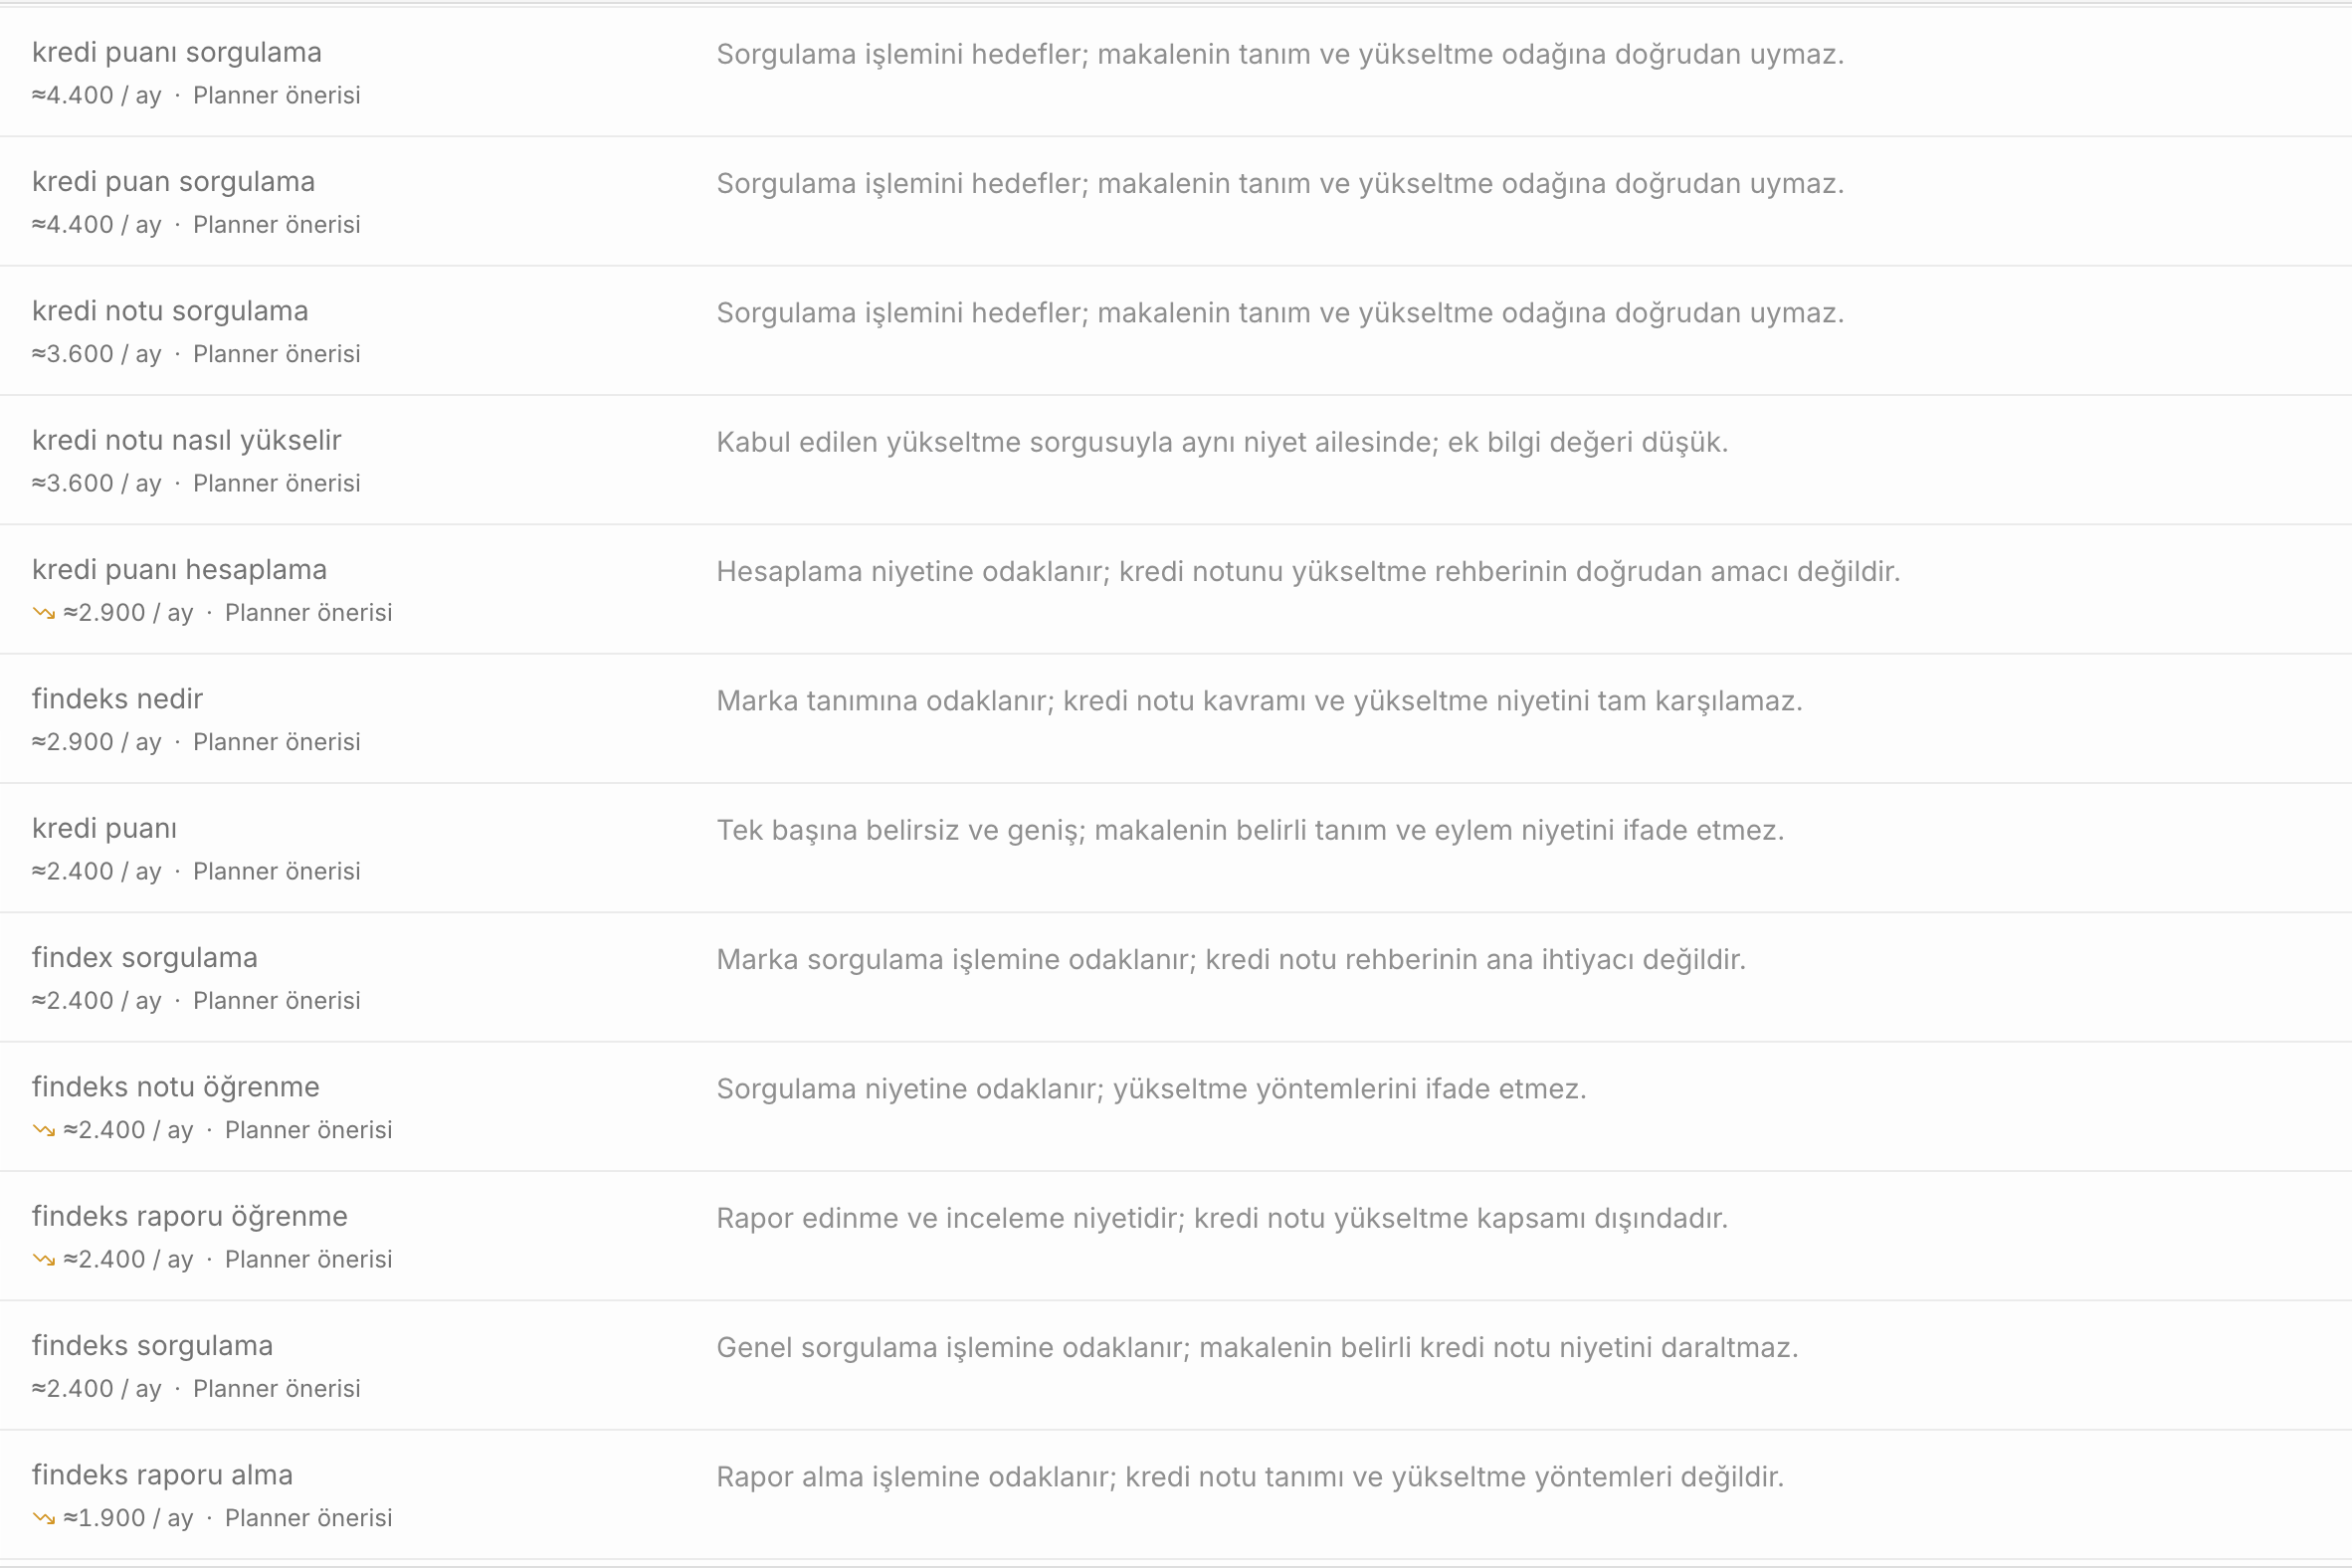
Task: Click the downward trend icon beside kredi puanı hesaplama
Action: [44, 613]
